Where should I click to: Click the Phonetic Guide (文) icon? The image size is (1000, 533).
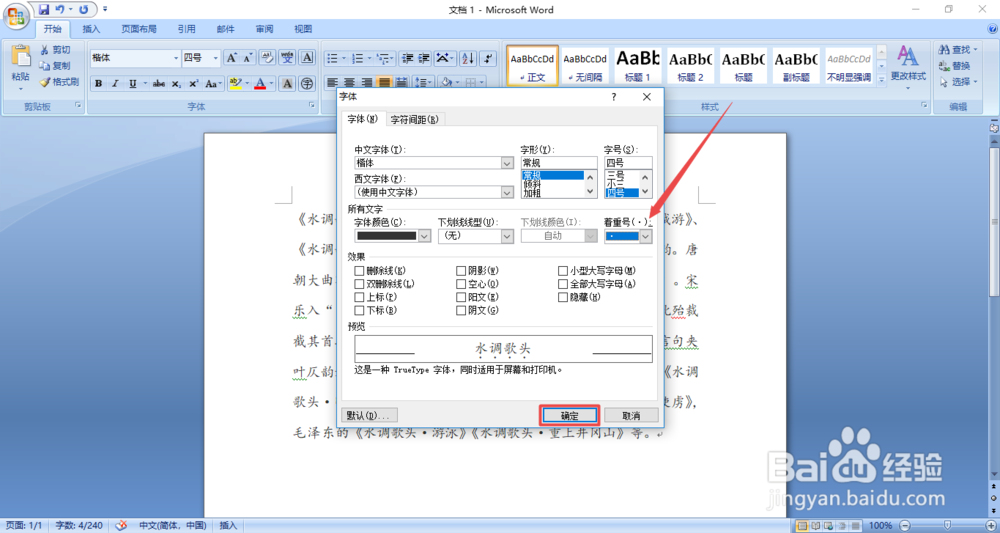click(x=288, y=58)
